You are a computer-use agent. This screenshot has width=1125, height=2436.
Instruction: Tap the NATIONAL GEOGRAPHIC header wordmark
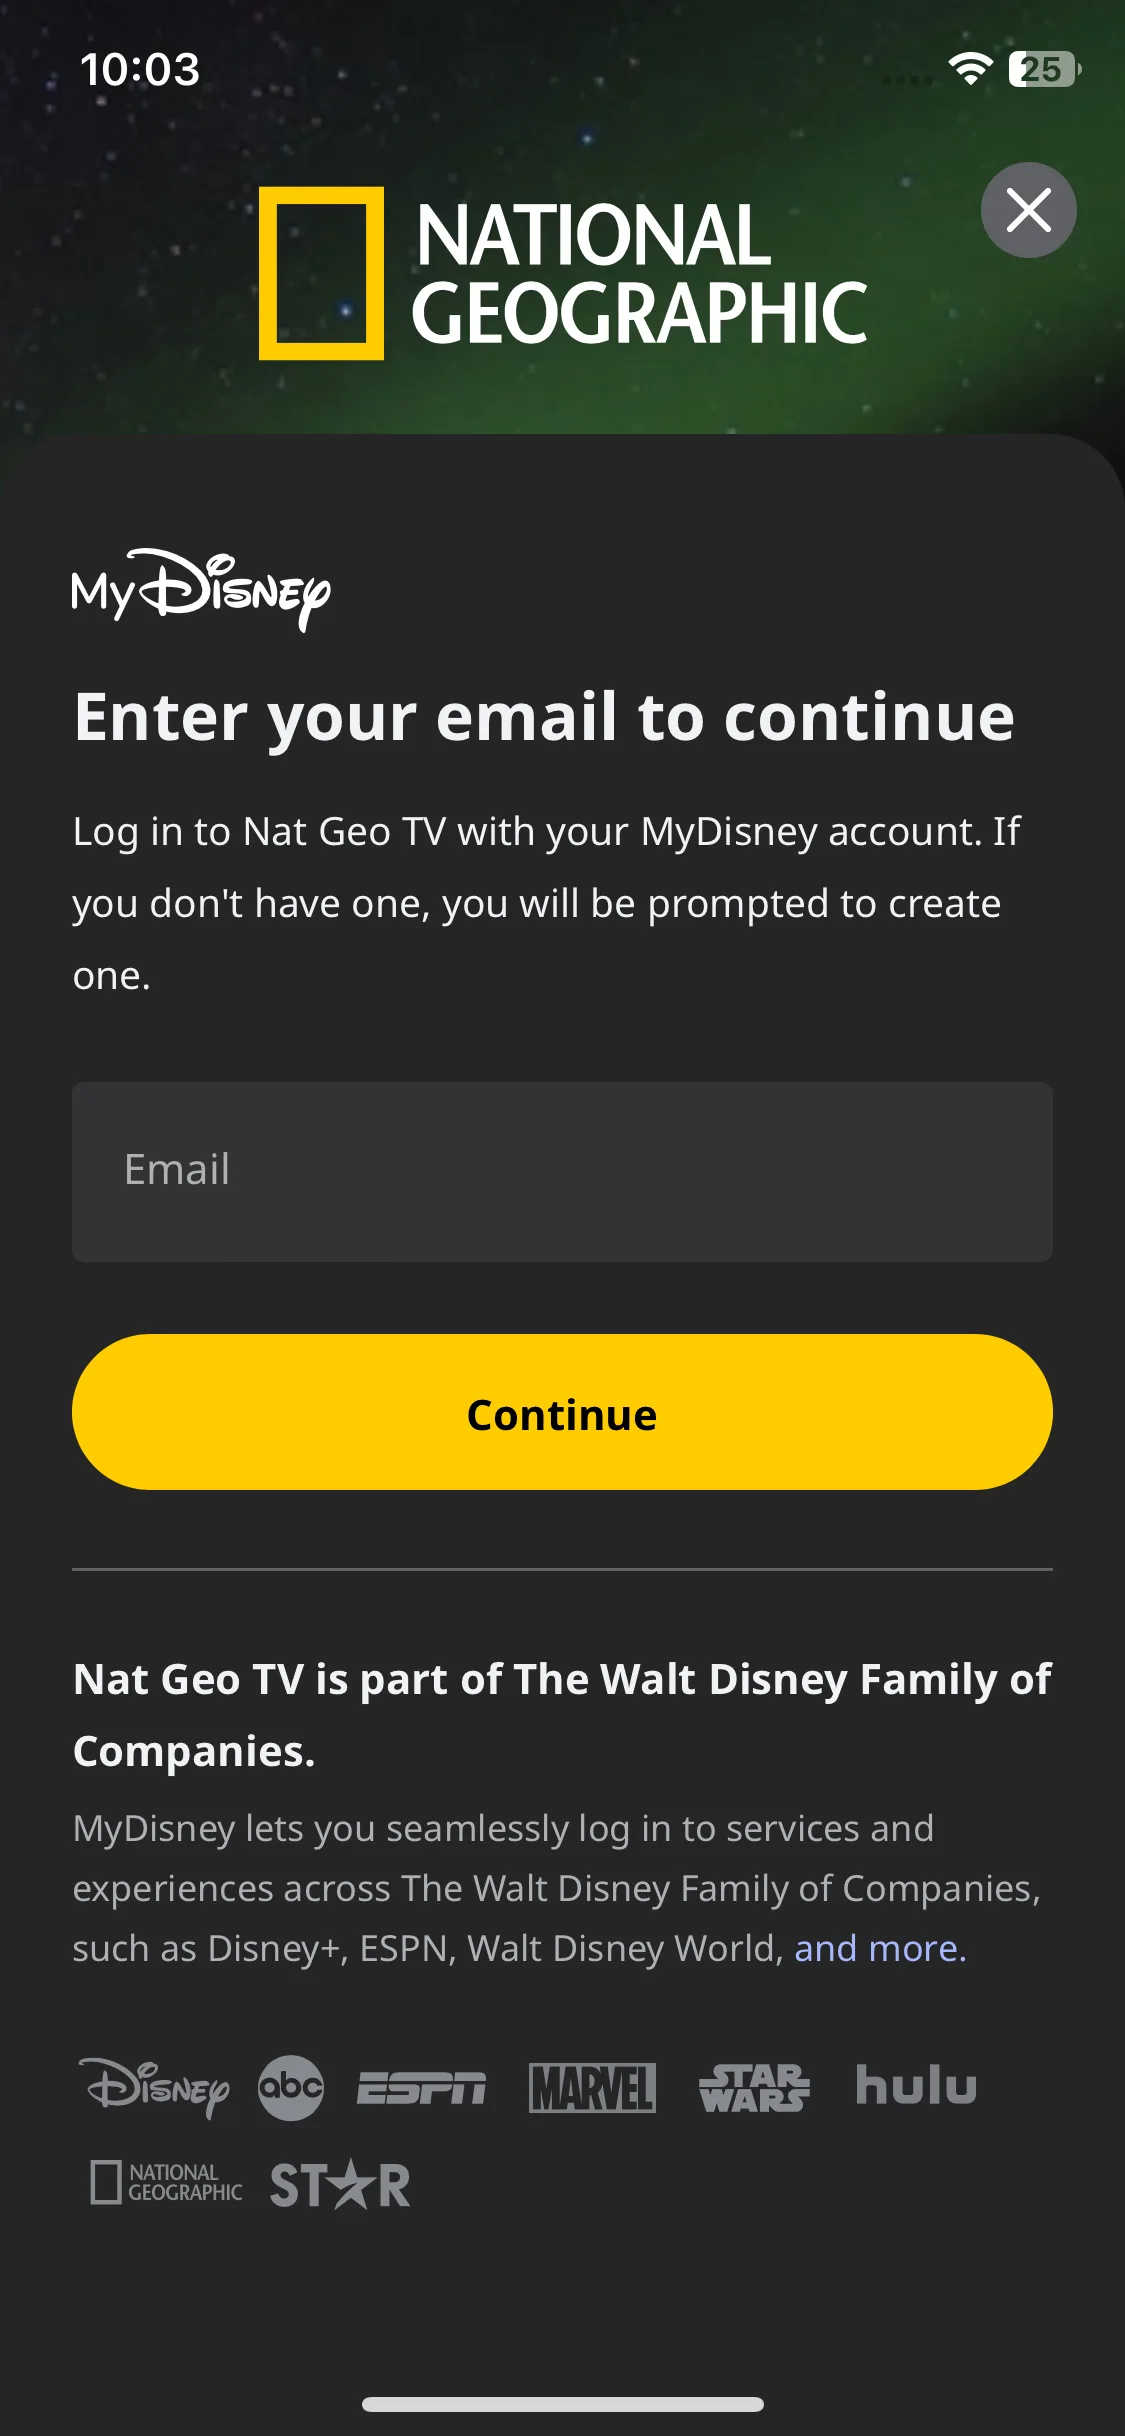pyautogui.click(x=639, y=273)
